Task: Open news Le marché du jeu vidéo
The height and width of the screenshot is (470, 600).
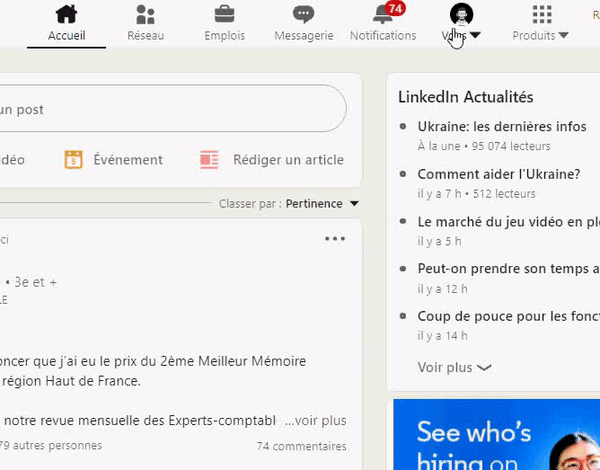Action: pyautogui.click(x=509, y=222)
